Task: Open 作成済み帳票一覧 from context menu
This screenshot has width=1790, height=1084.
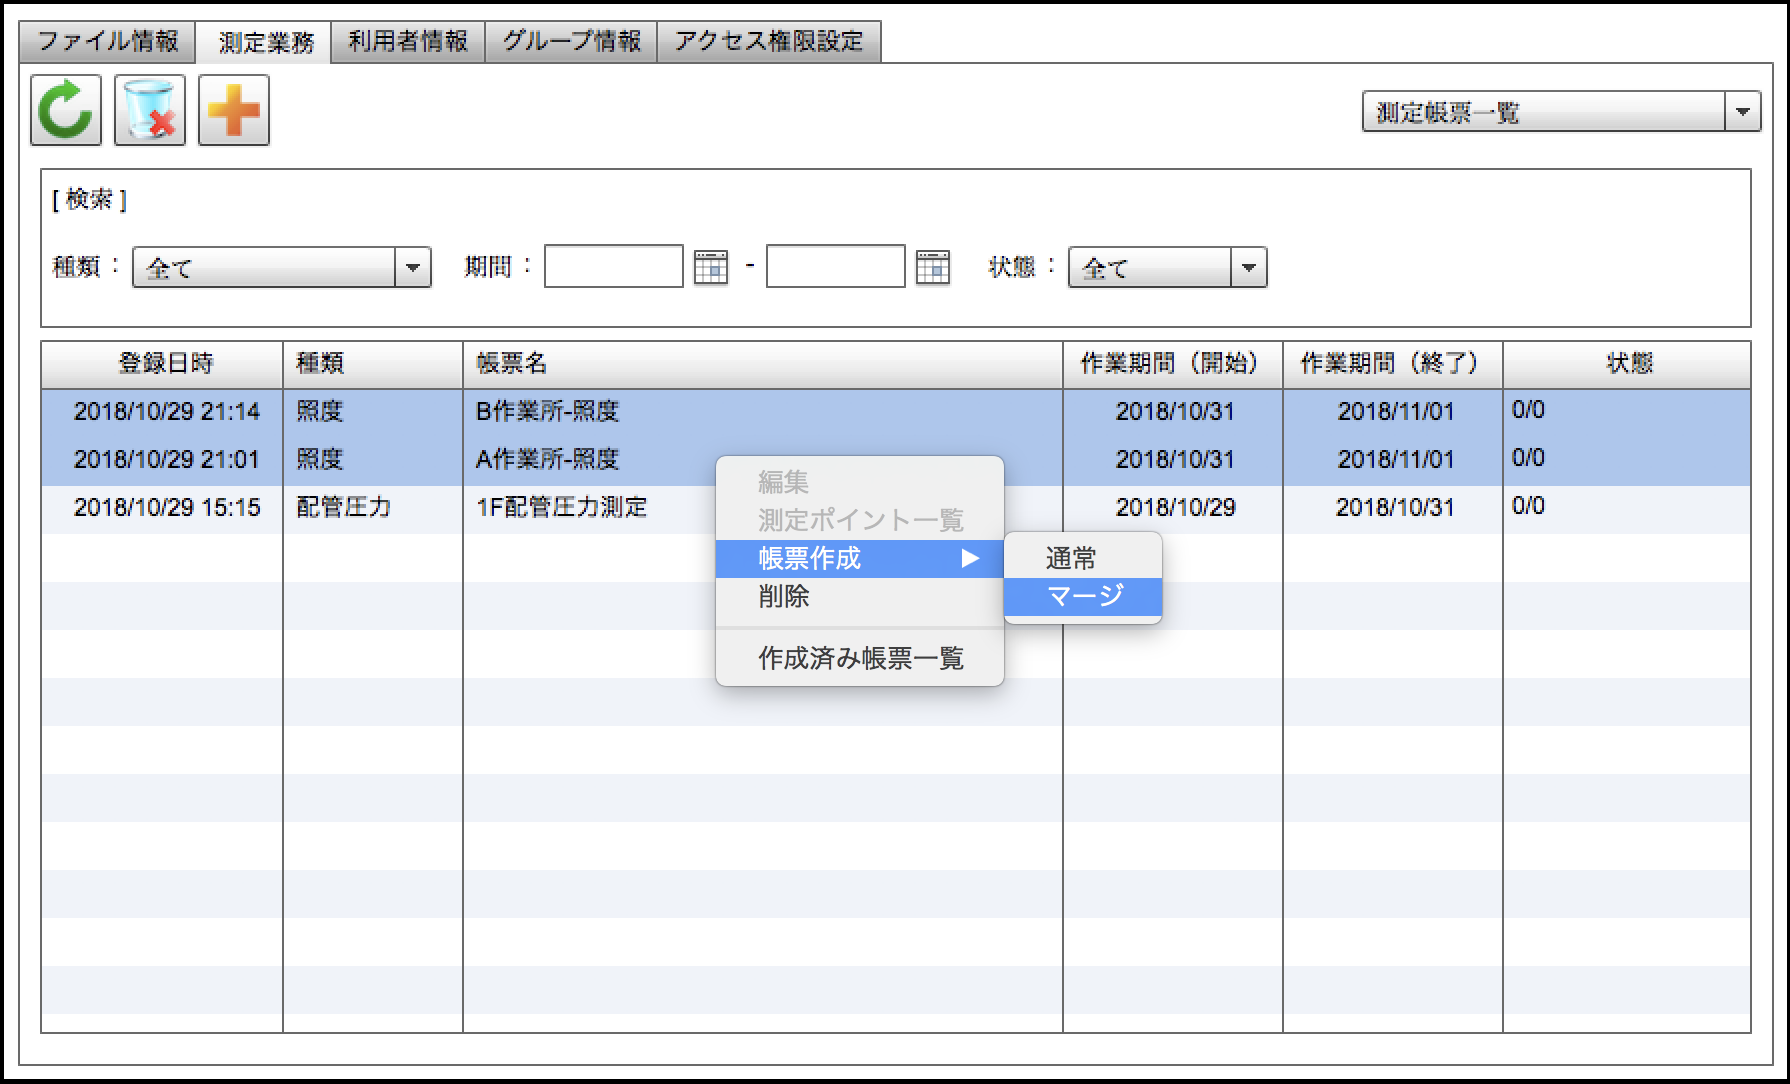Action: (860, 658)
